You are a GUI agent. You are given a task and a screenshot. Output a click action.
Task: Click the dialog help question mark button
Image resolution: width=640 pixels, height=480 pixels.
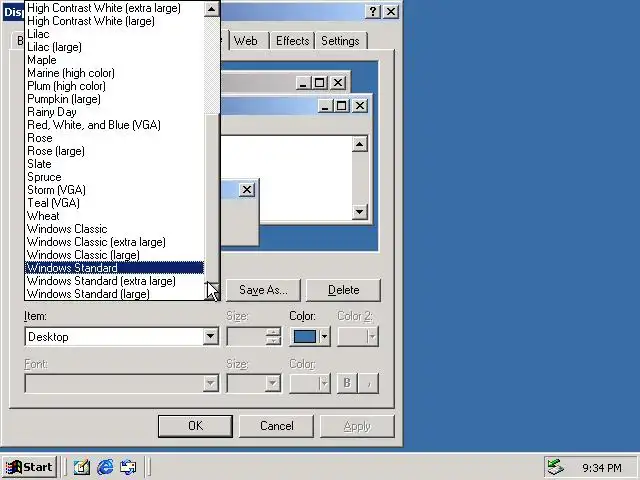(x=373, y=11)
